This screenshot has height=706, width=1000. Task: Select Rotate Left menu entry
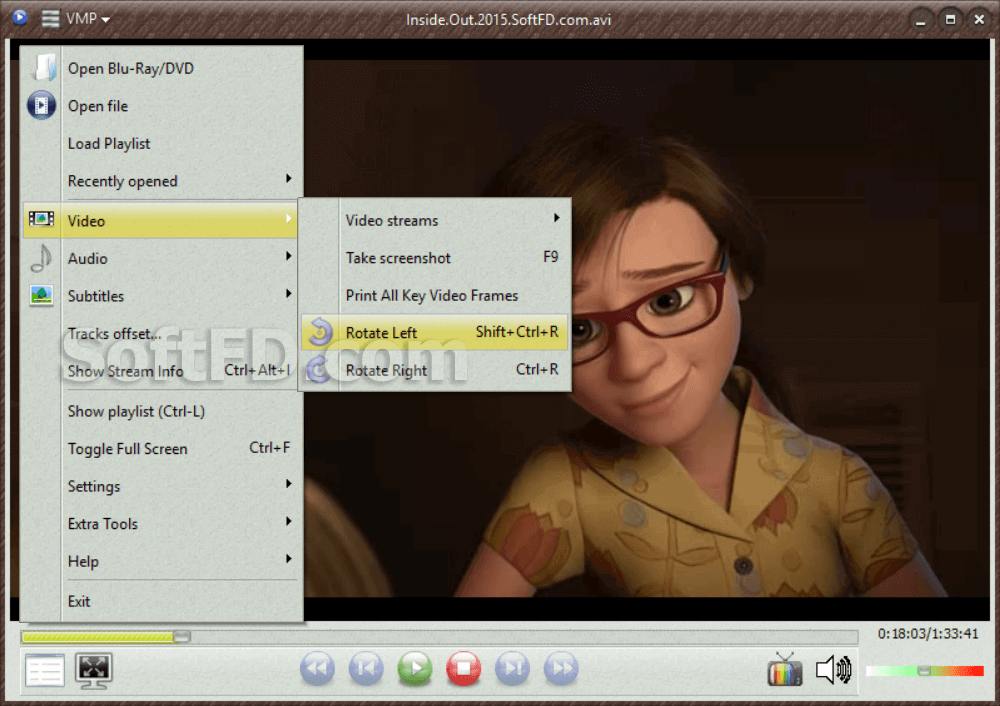[435, 332]
